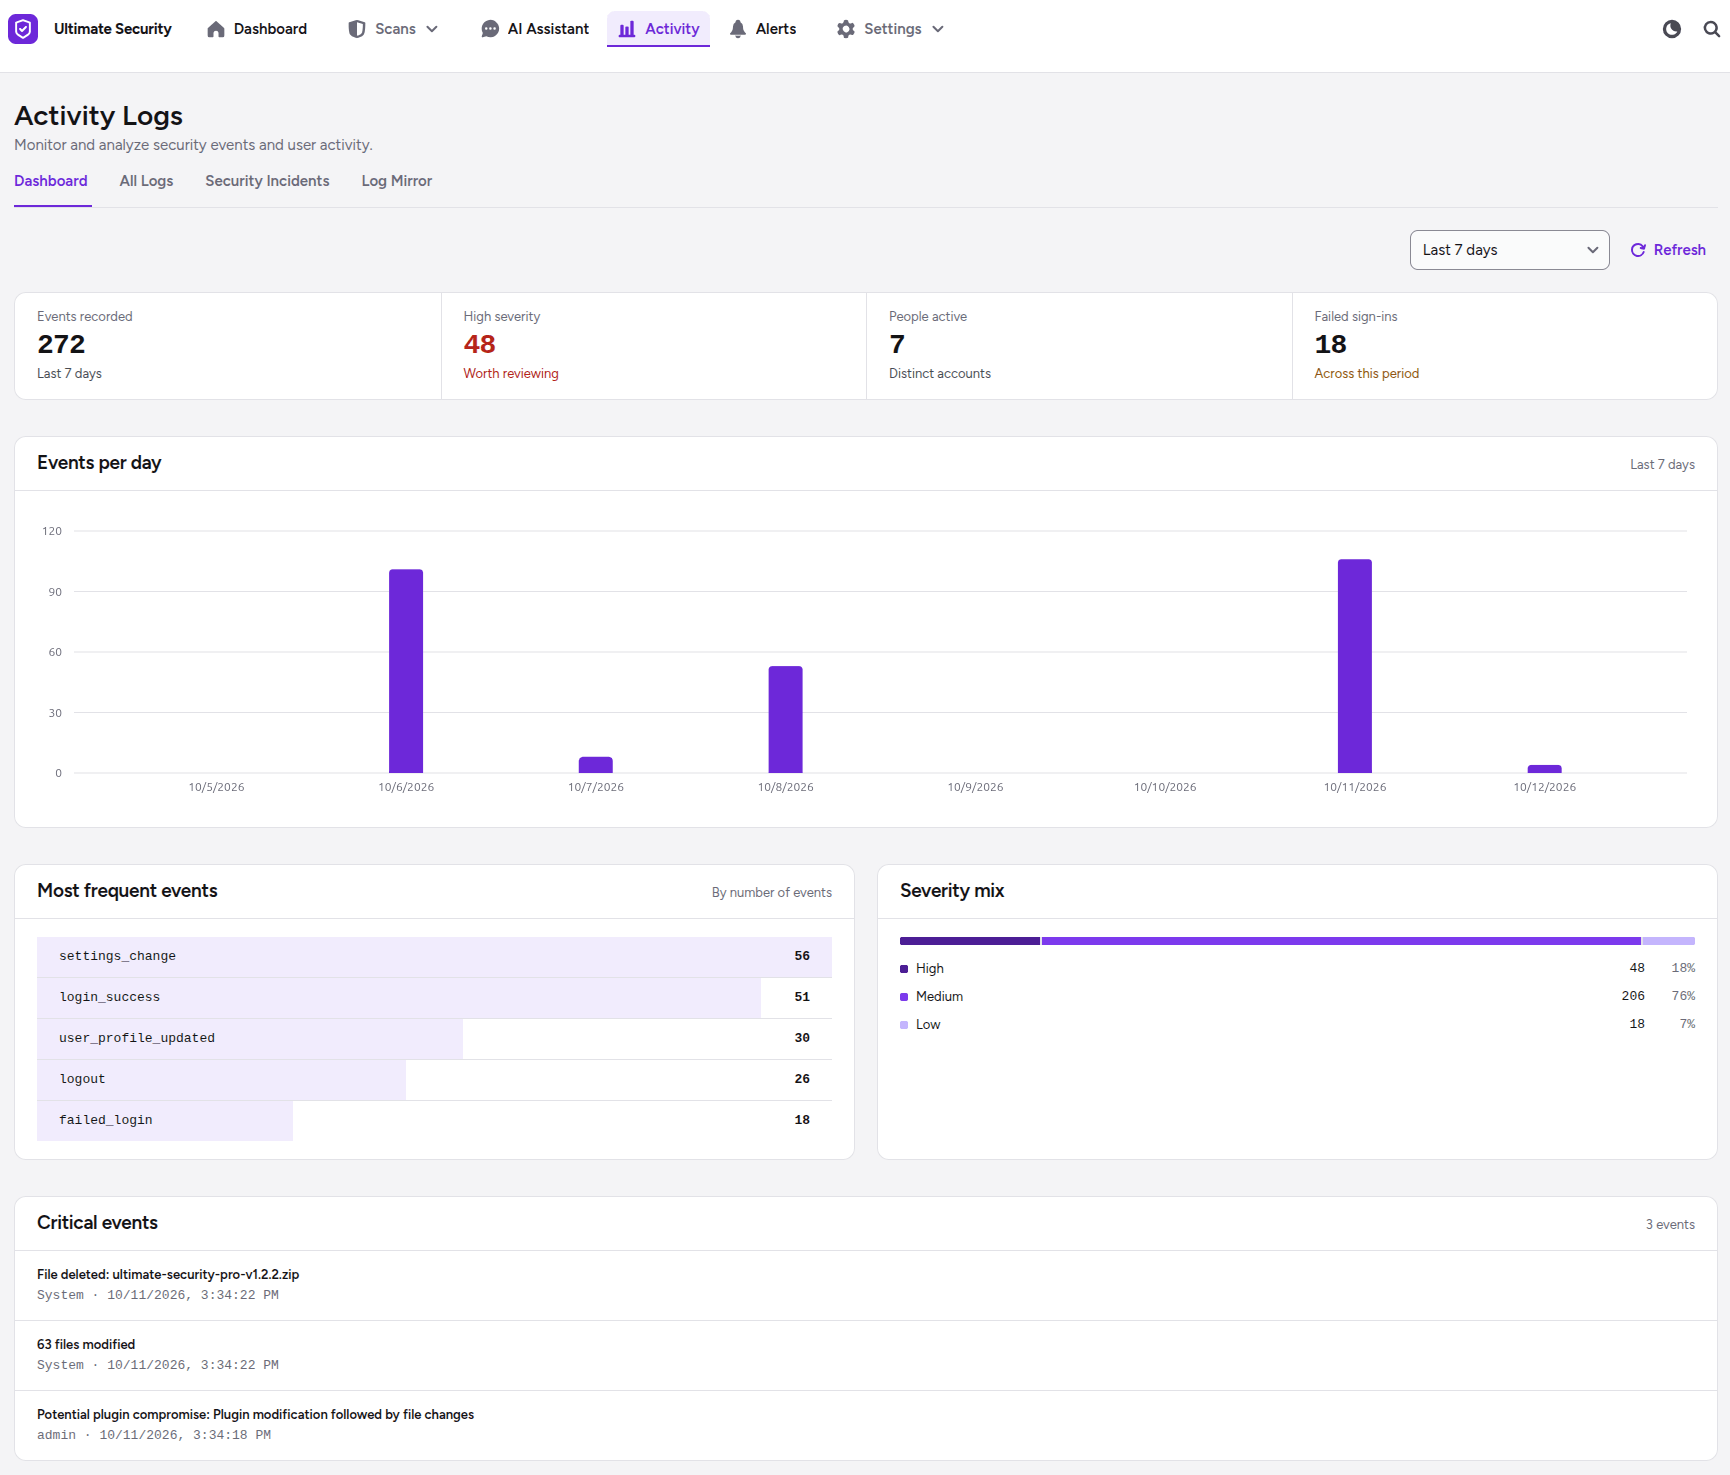
Task: Click the Medium severity legend swatch
Action: [x=904, y=997]
